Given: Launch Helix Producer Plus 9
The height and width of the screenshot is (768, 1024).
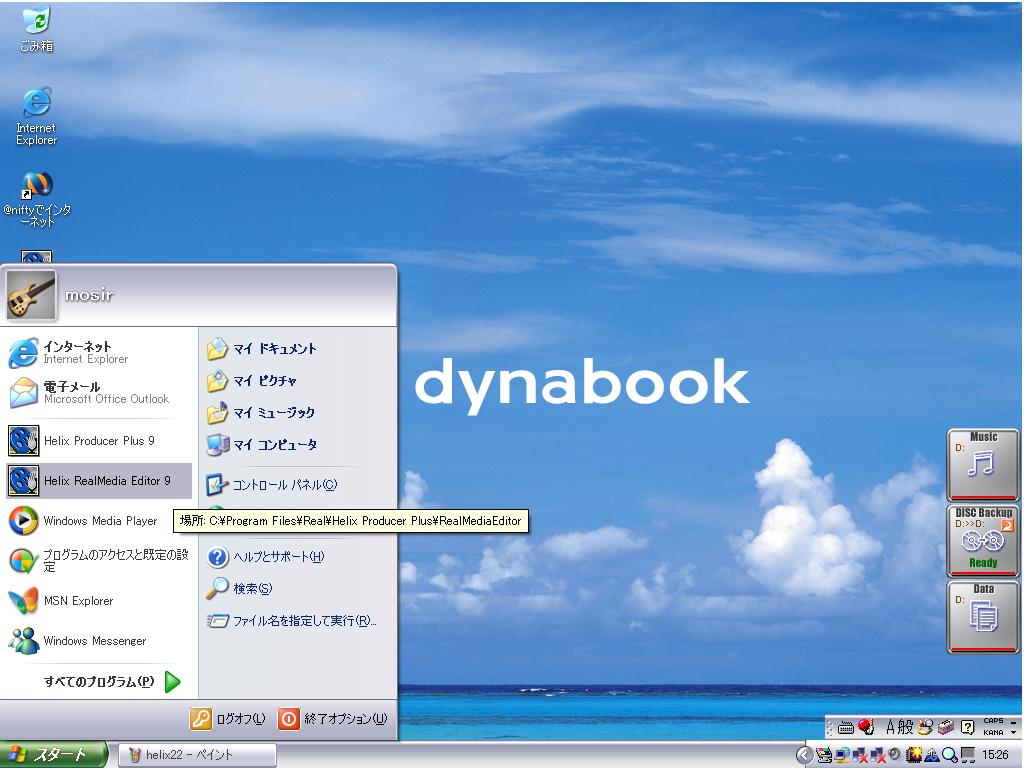Looking at the screenshot, I should click(x=99, y=441).
